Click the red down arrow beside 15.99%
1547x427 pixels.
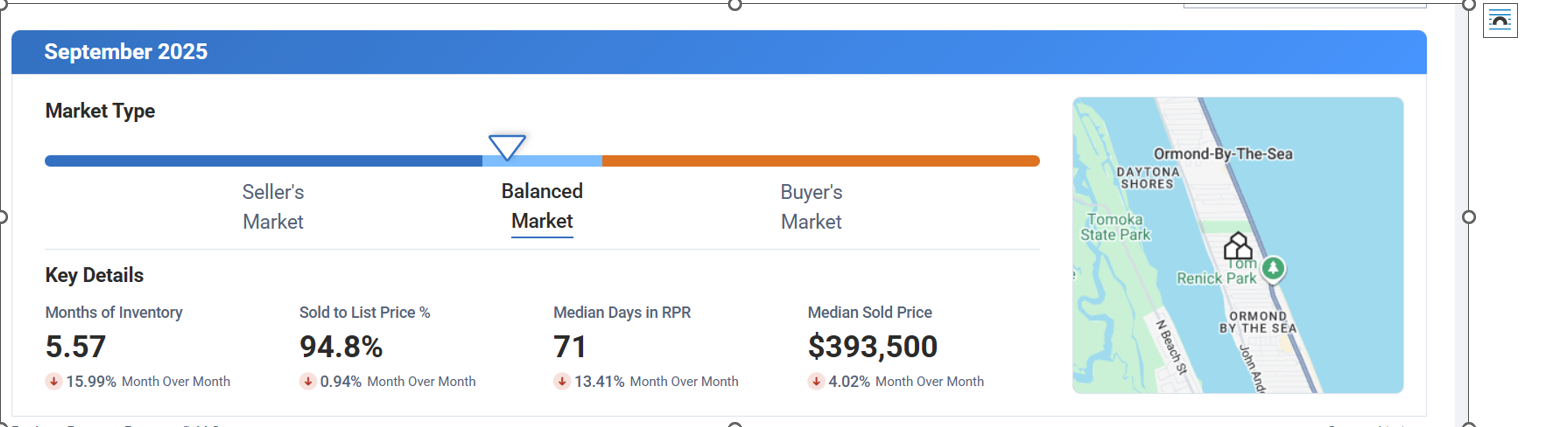pos(53,381)
